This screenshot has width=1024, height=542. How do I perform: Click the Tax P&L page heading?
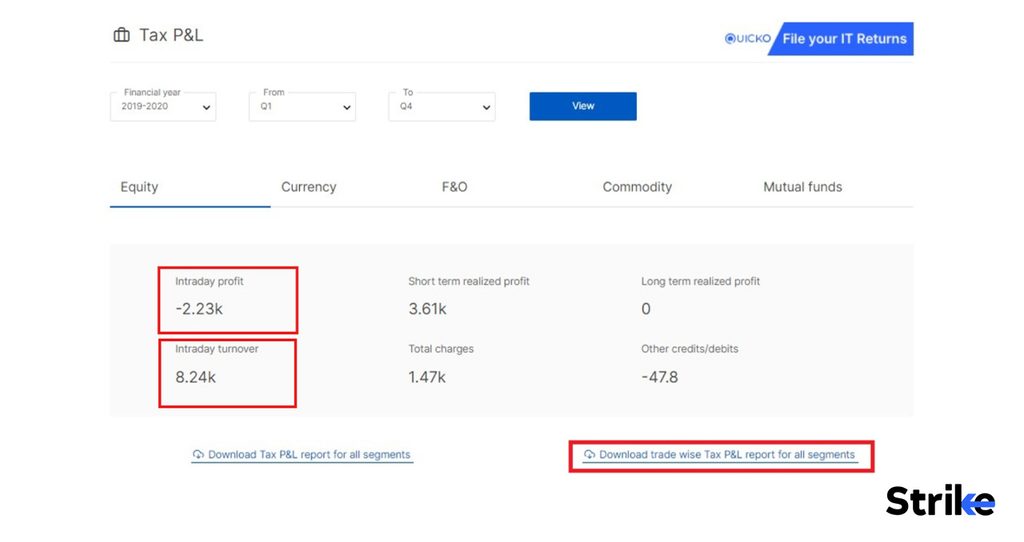click(171, 35)
